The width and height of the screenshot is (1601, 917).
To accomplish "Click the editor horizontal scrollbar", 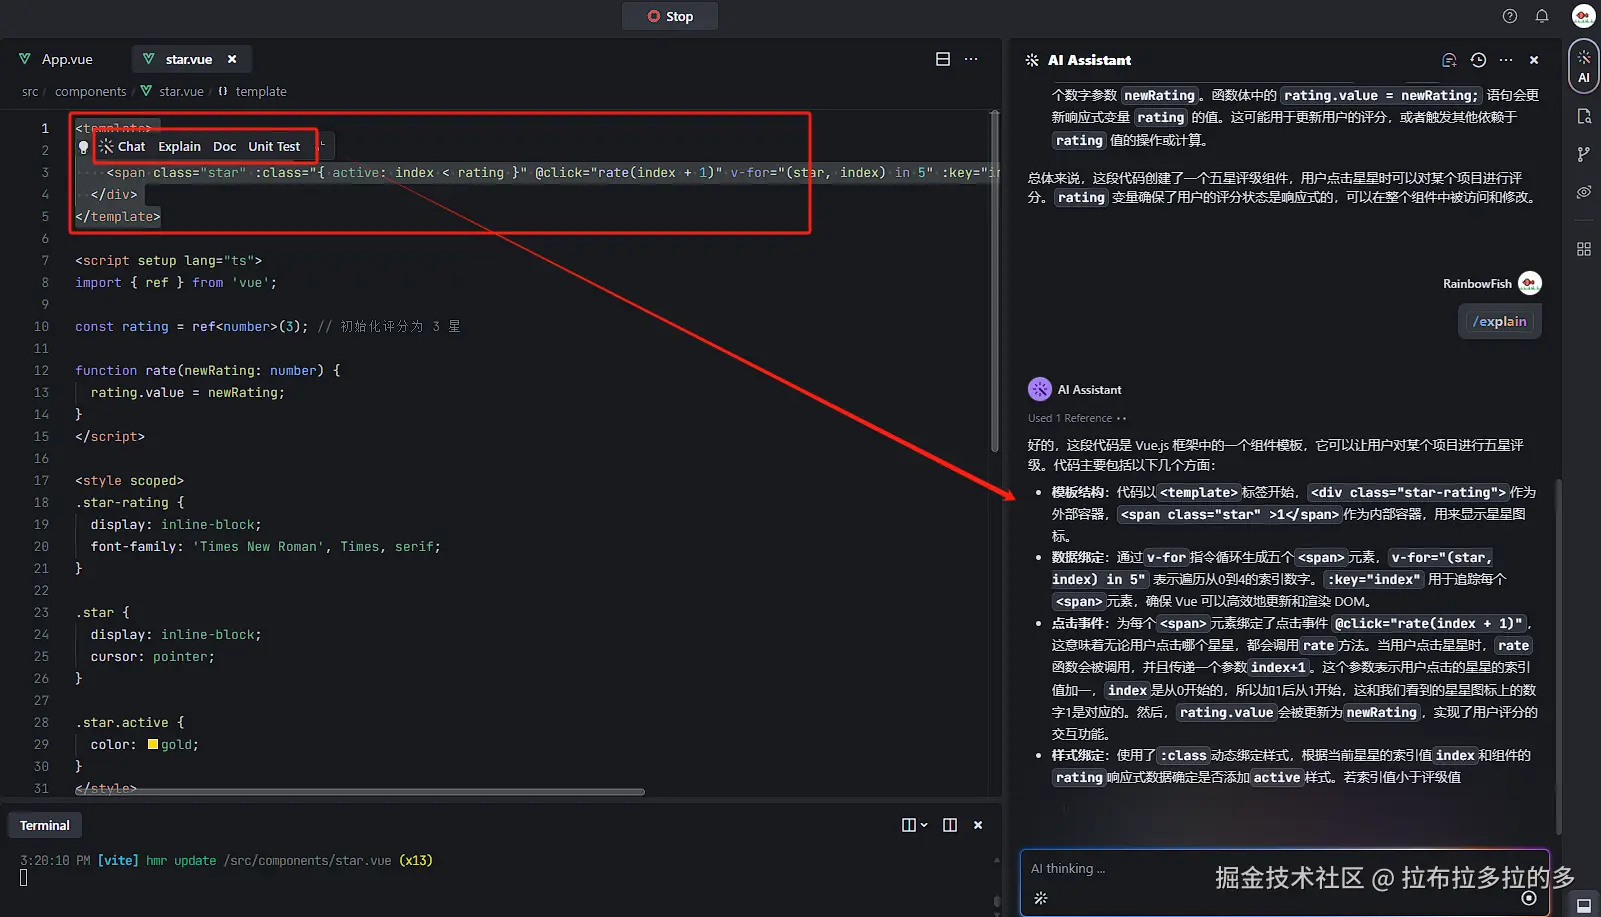I will [x=360, y=792].
